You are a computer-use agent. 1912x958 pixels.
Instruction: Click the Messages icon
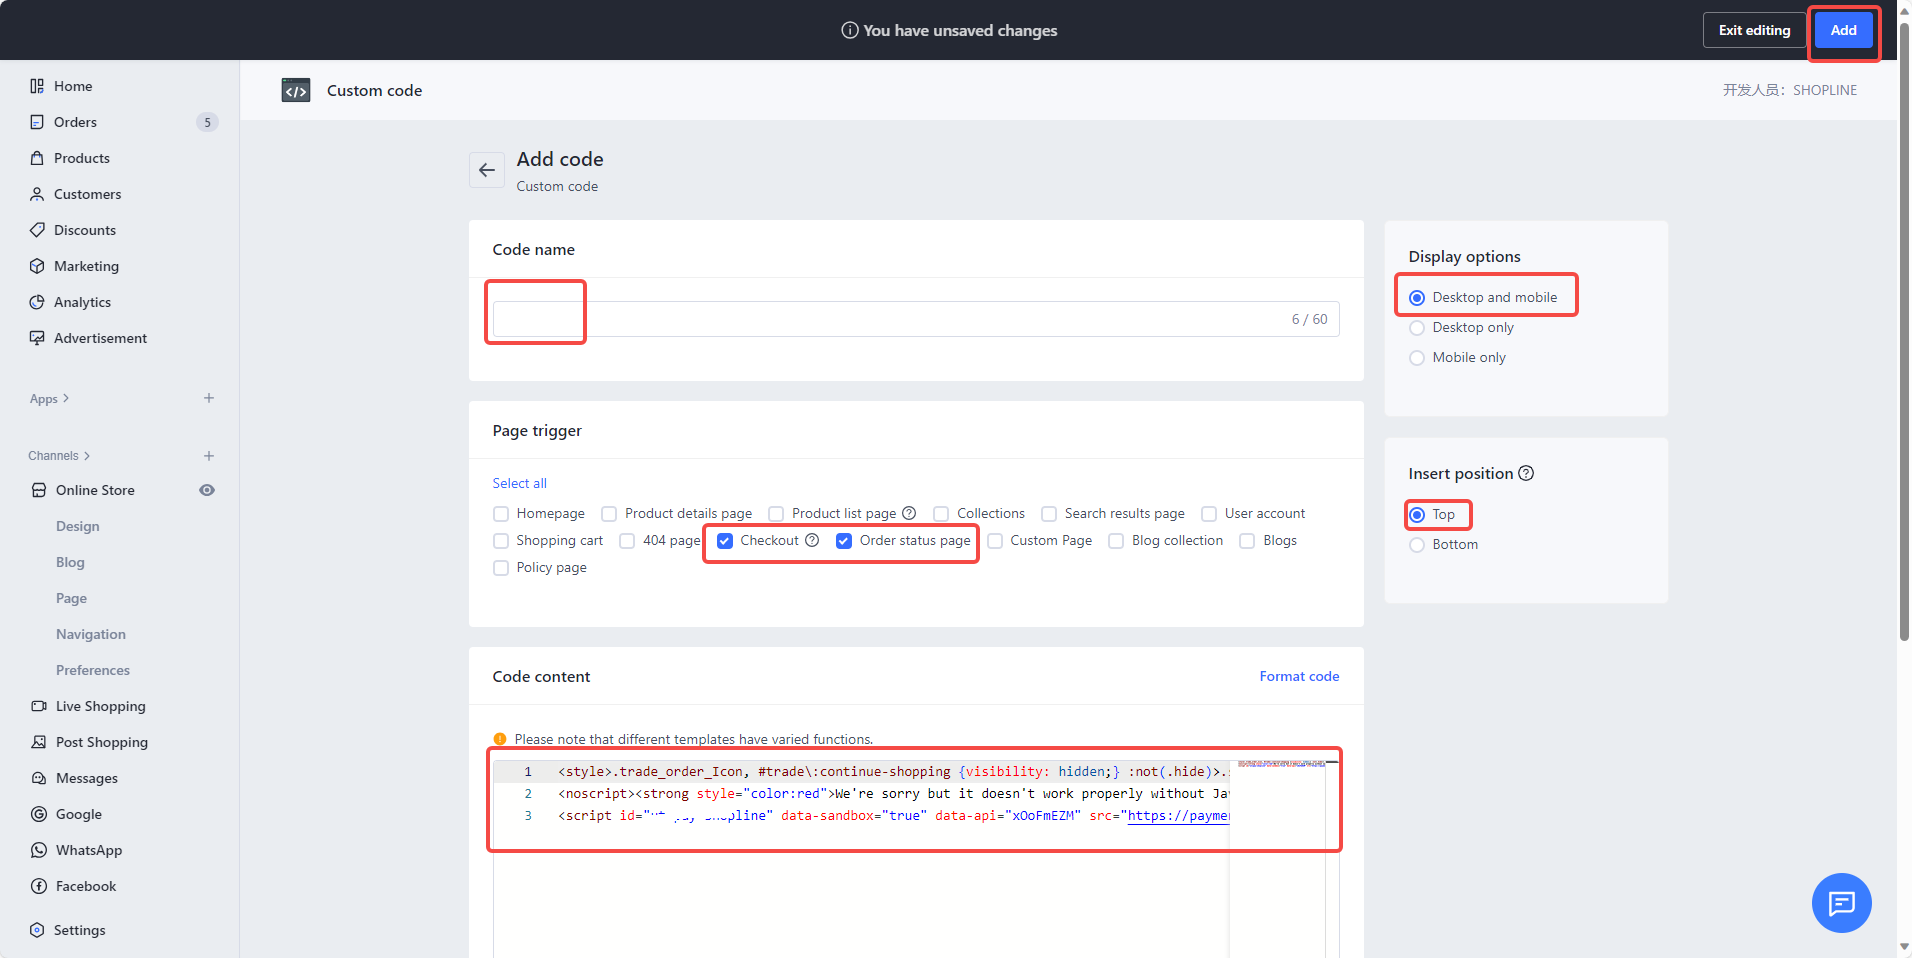39,778
